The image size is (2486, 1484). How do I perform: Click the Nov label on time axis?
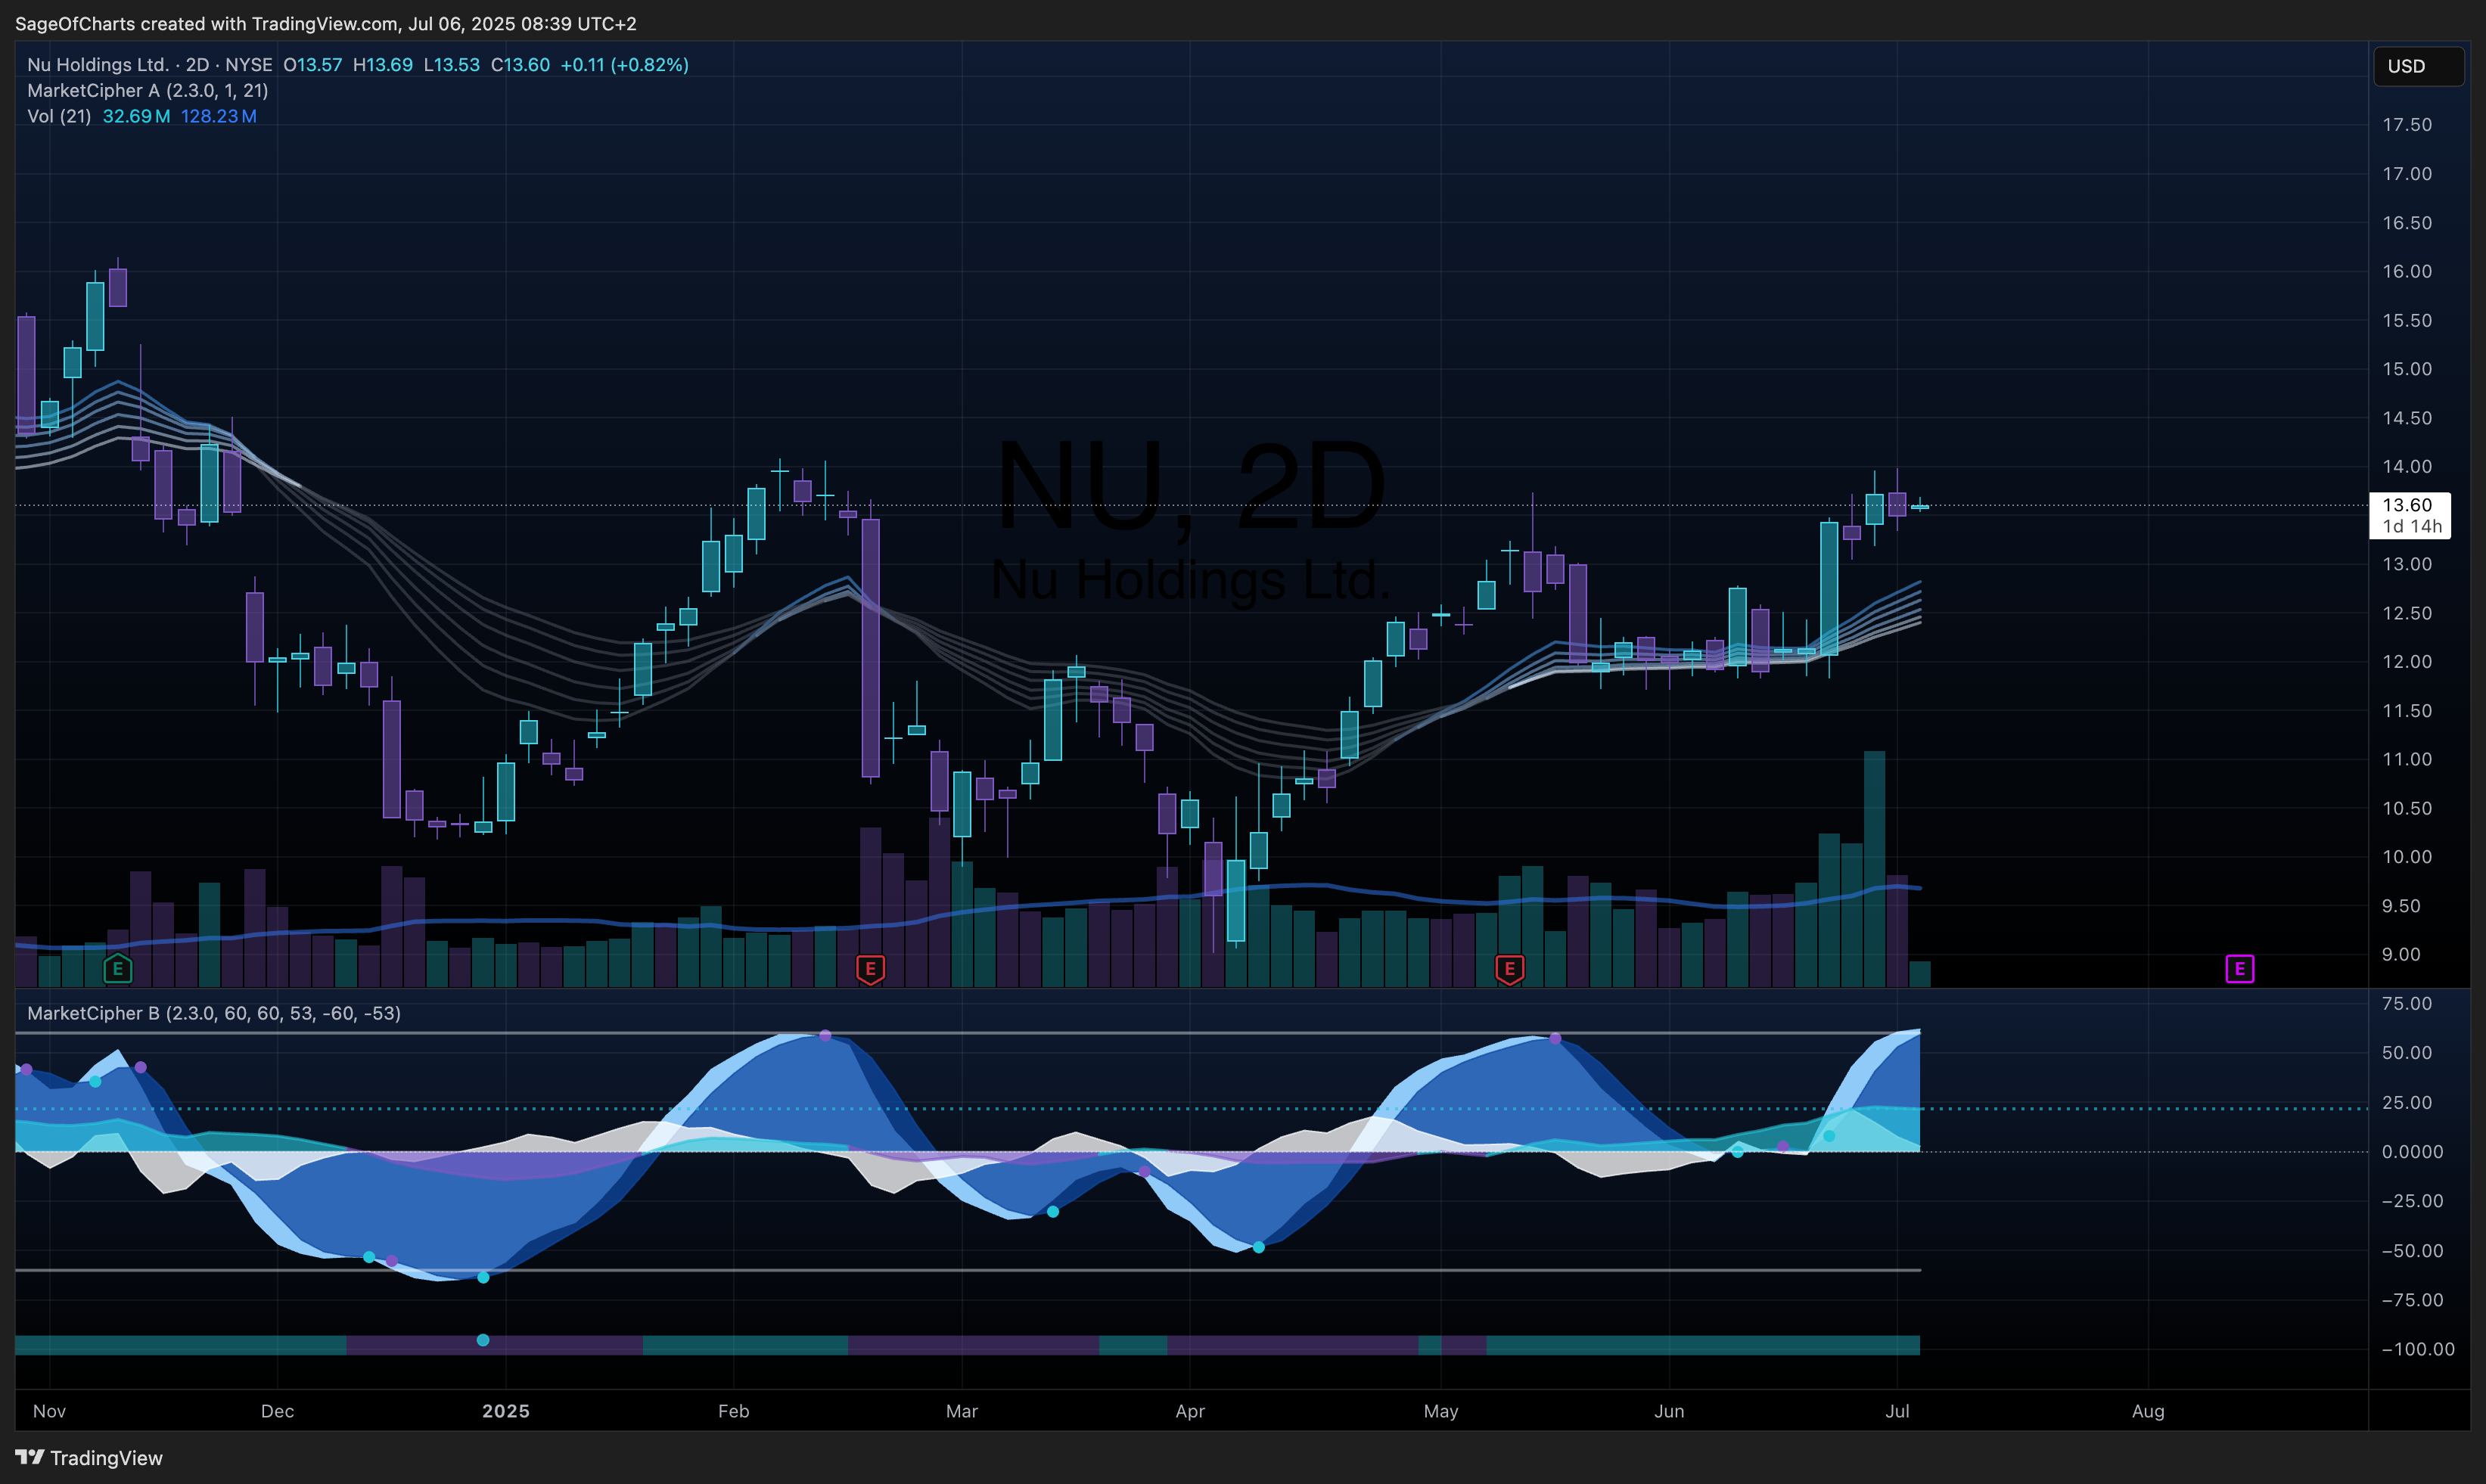(x=49, y=1411)
